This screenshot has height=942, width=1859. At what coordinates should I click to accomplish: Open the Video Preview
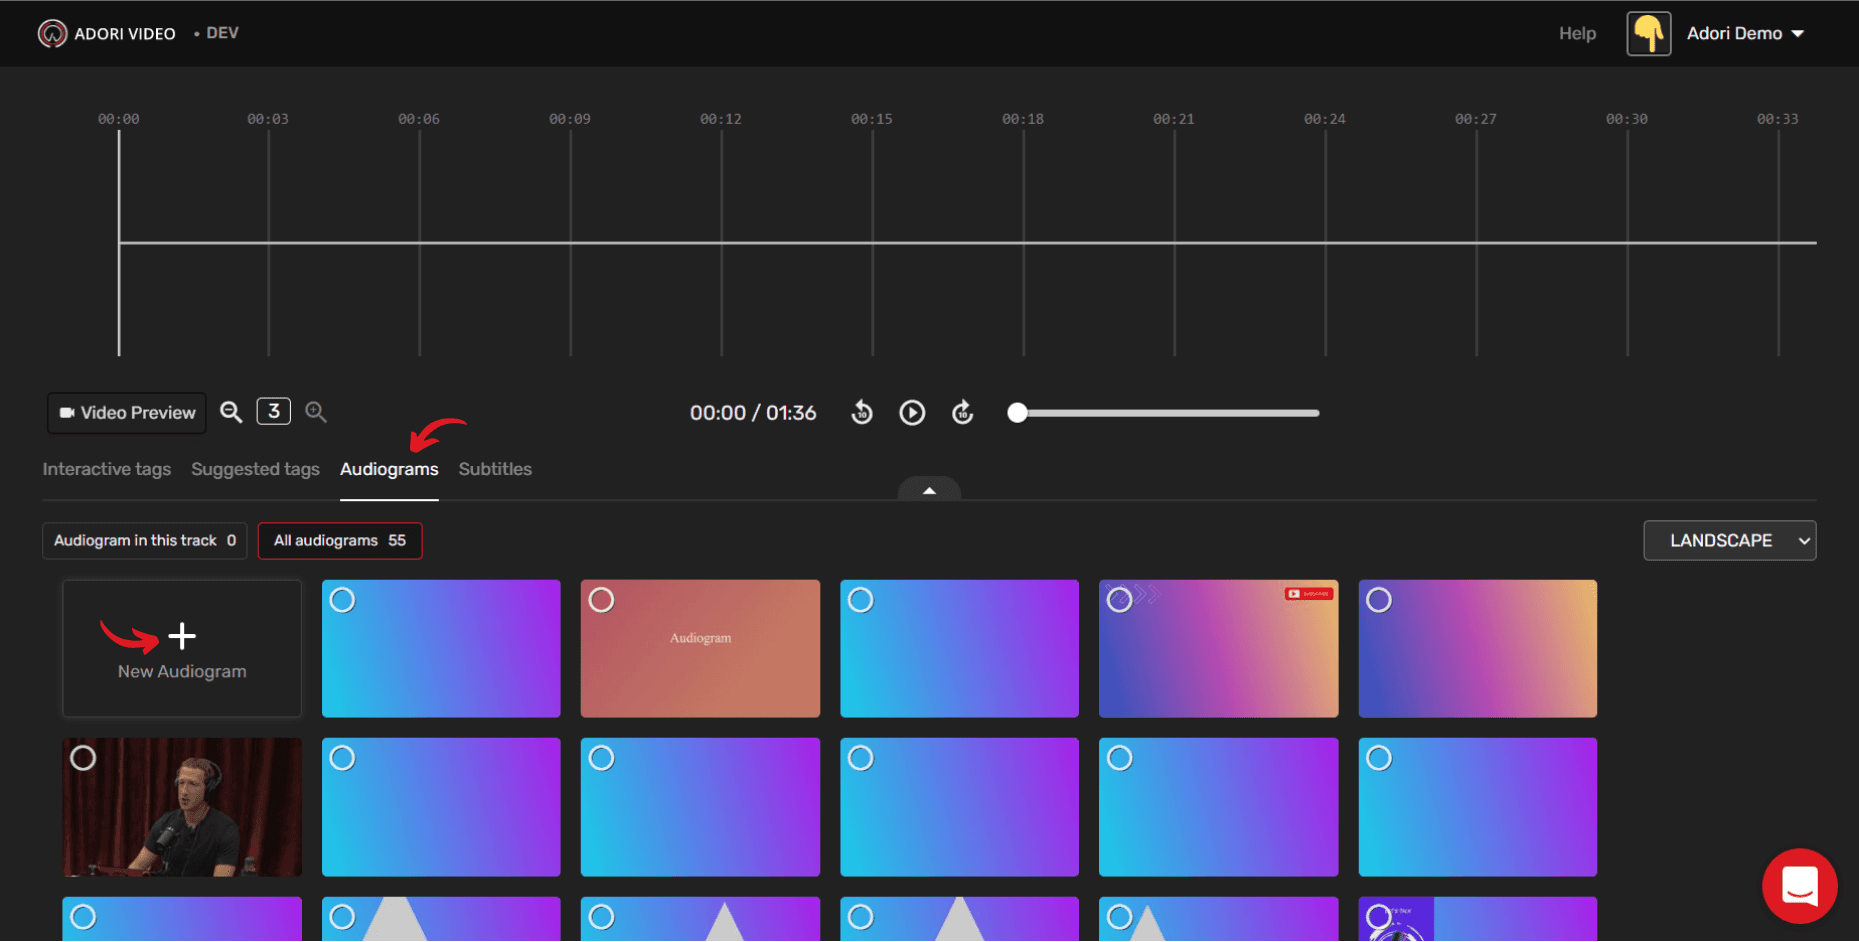pyautogui.click(x=126, y=413)
